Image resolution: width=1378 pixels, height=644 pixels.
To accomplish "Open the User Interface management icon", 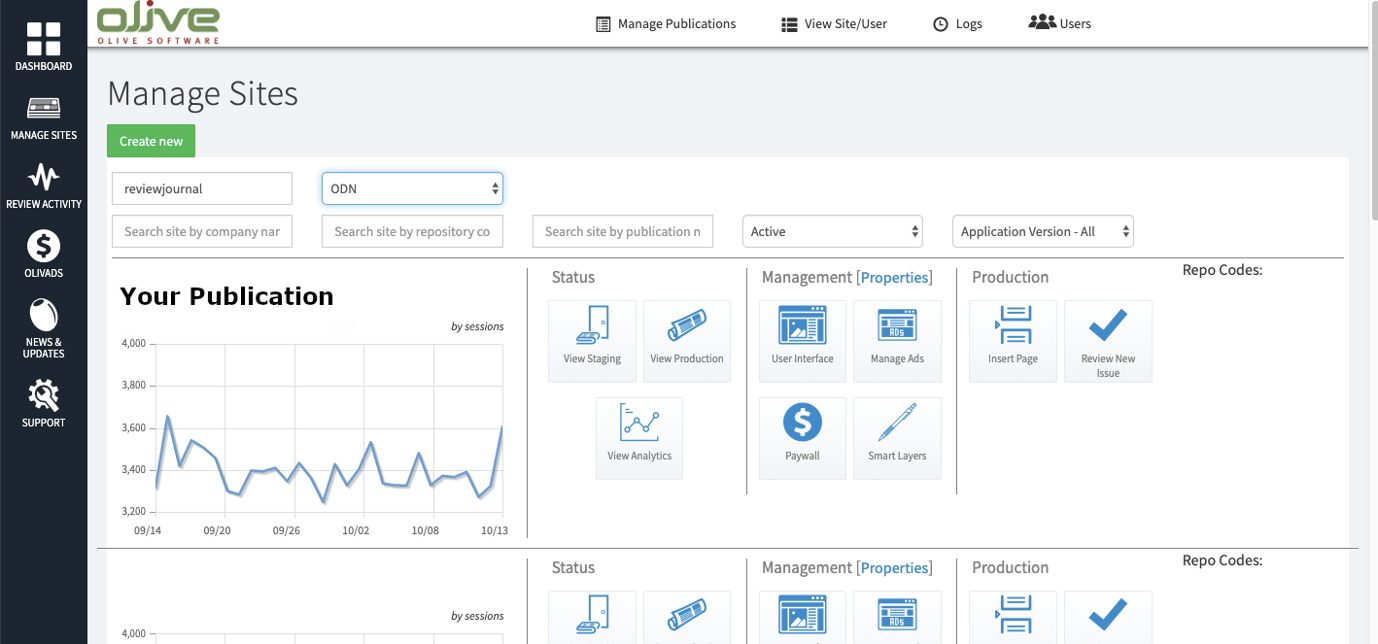I will [802, 340].
